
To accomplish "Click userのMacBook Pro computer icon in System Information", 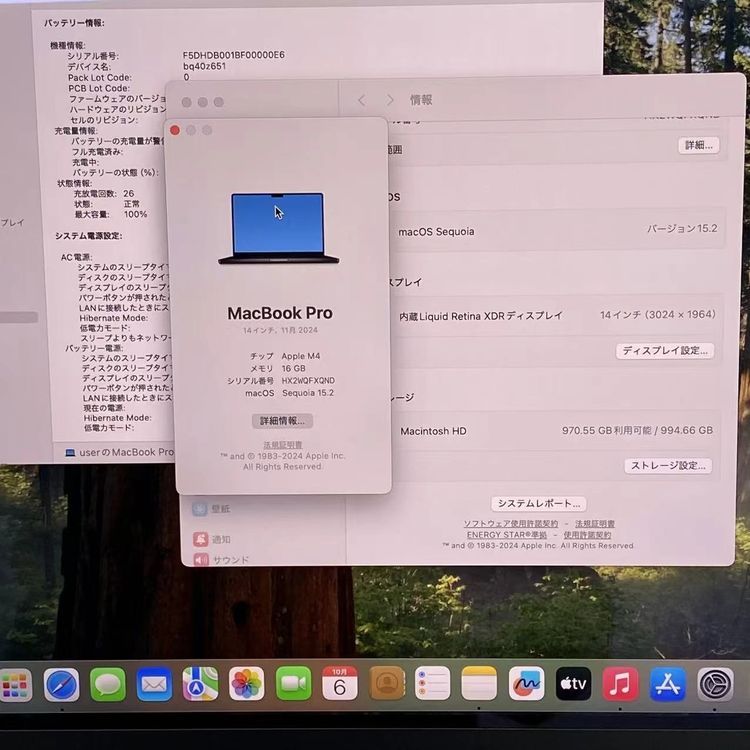I will tap(70, 452).
